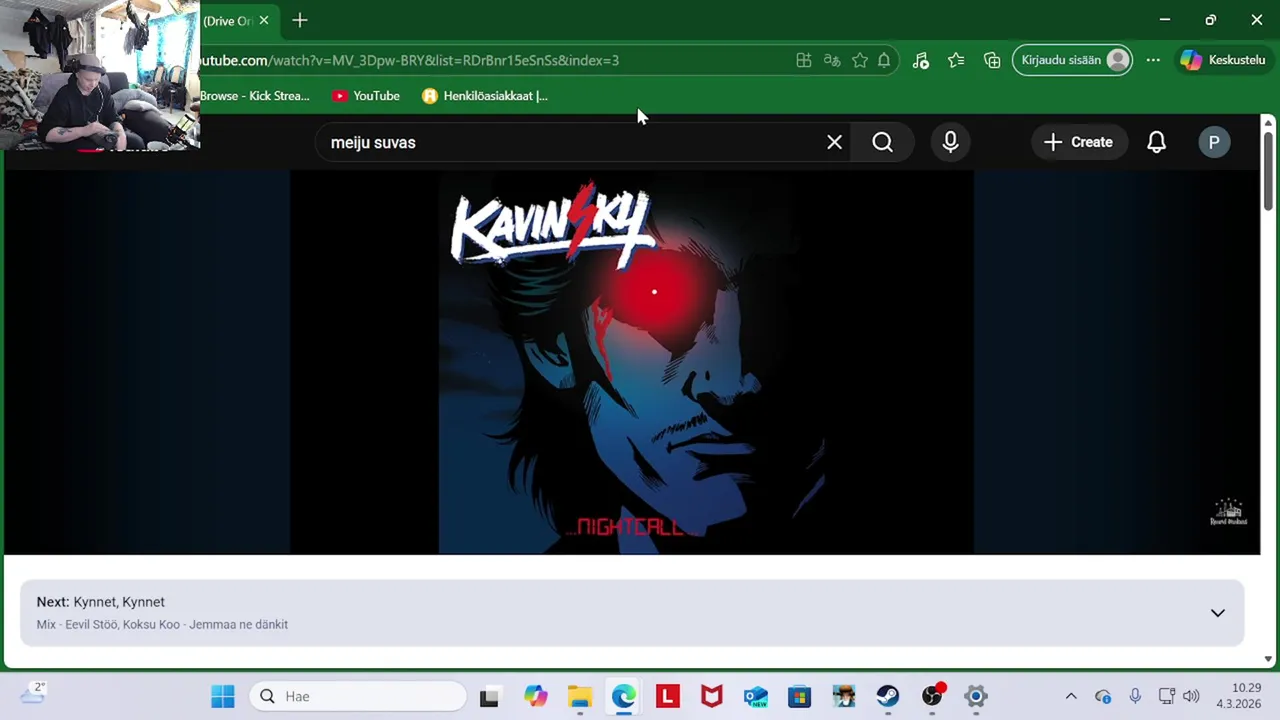Open a new browser tab
The width and height of the screenshot is (1280, 720).
click(300, 20)
